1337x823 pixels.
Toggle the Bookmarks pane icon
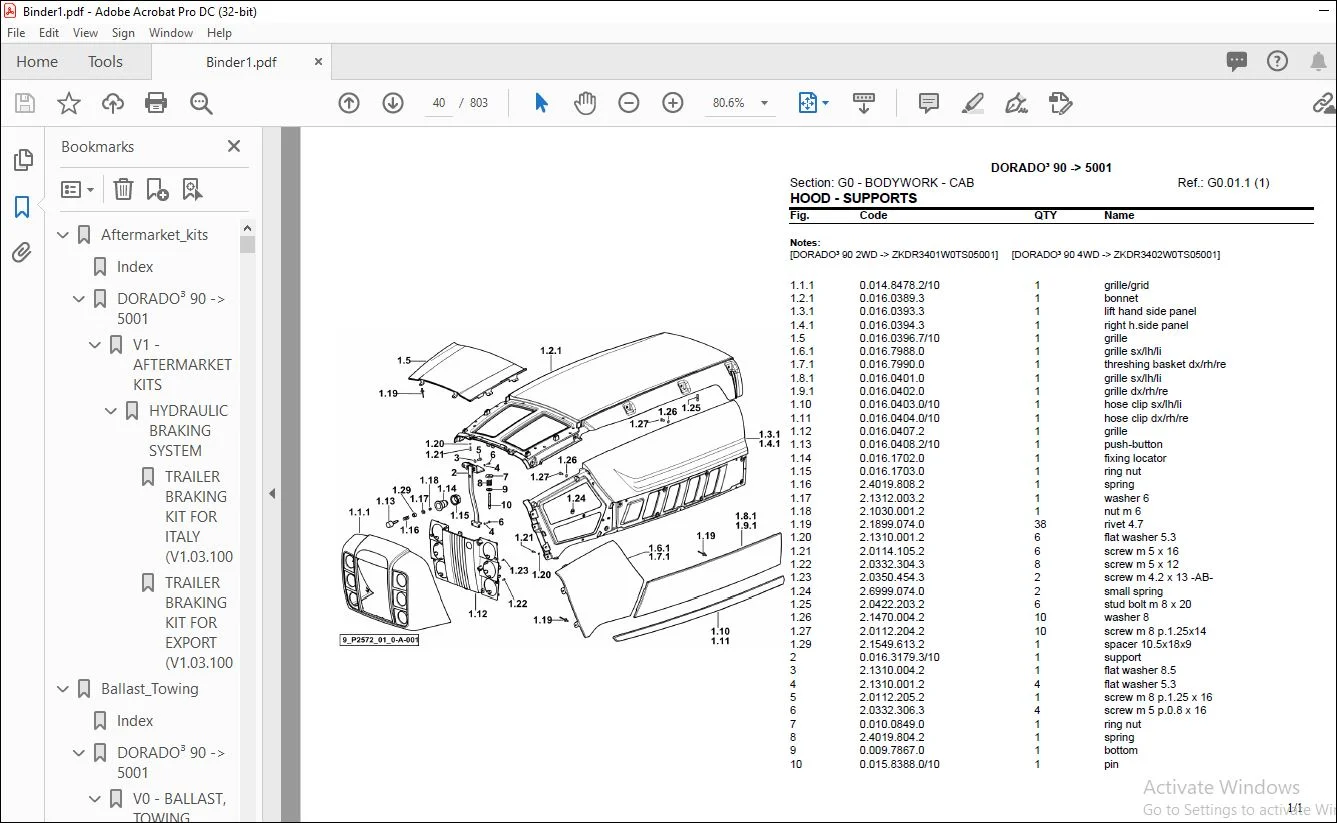(x=22, y=207)
